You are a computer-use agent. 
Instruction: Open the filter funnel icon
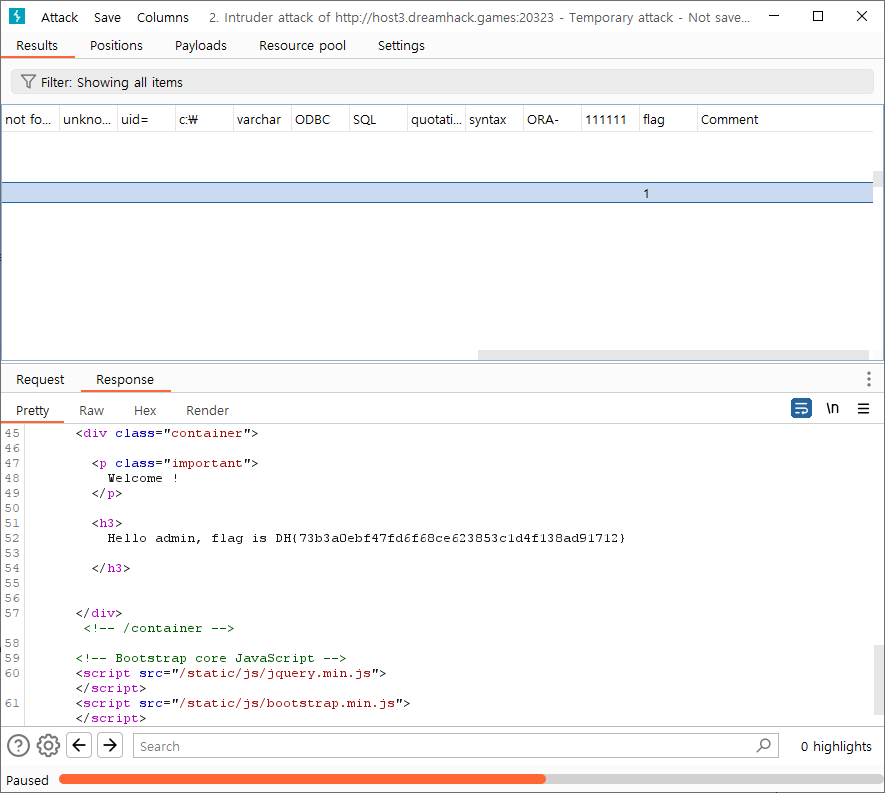(28, 82)
